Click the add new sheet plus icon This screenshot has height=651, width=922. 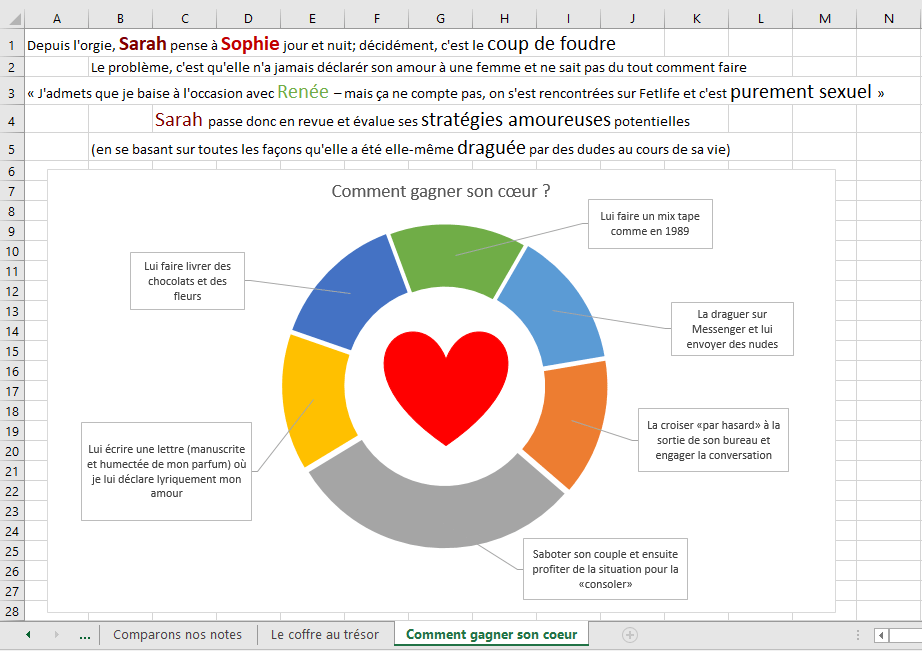pos(630,635)
